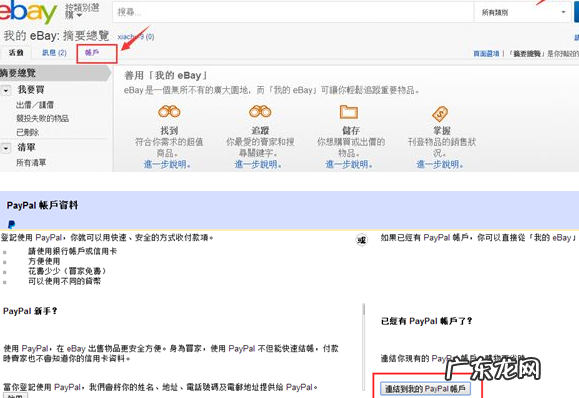Click 進一步說明 under 找到
The image size is (579, 398).
(x=167, y=164)
